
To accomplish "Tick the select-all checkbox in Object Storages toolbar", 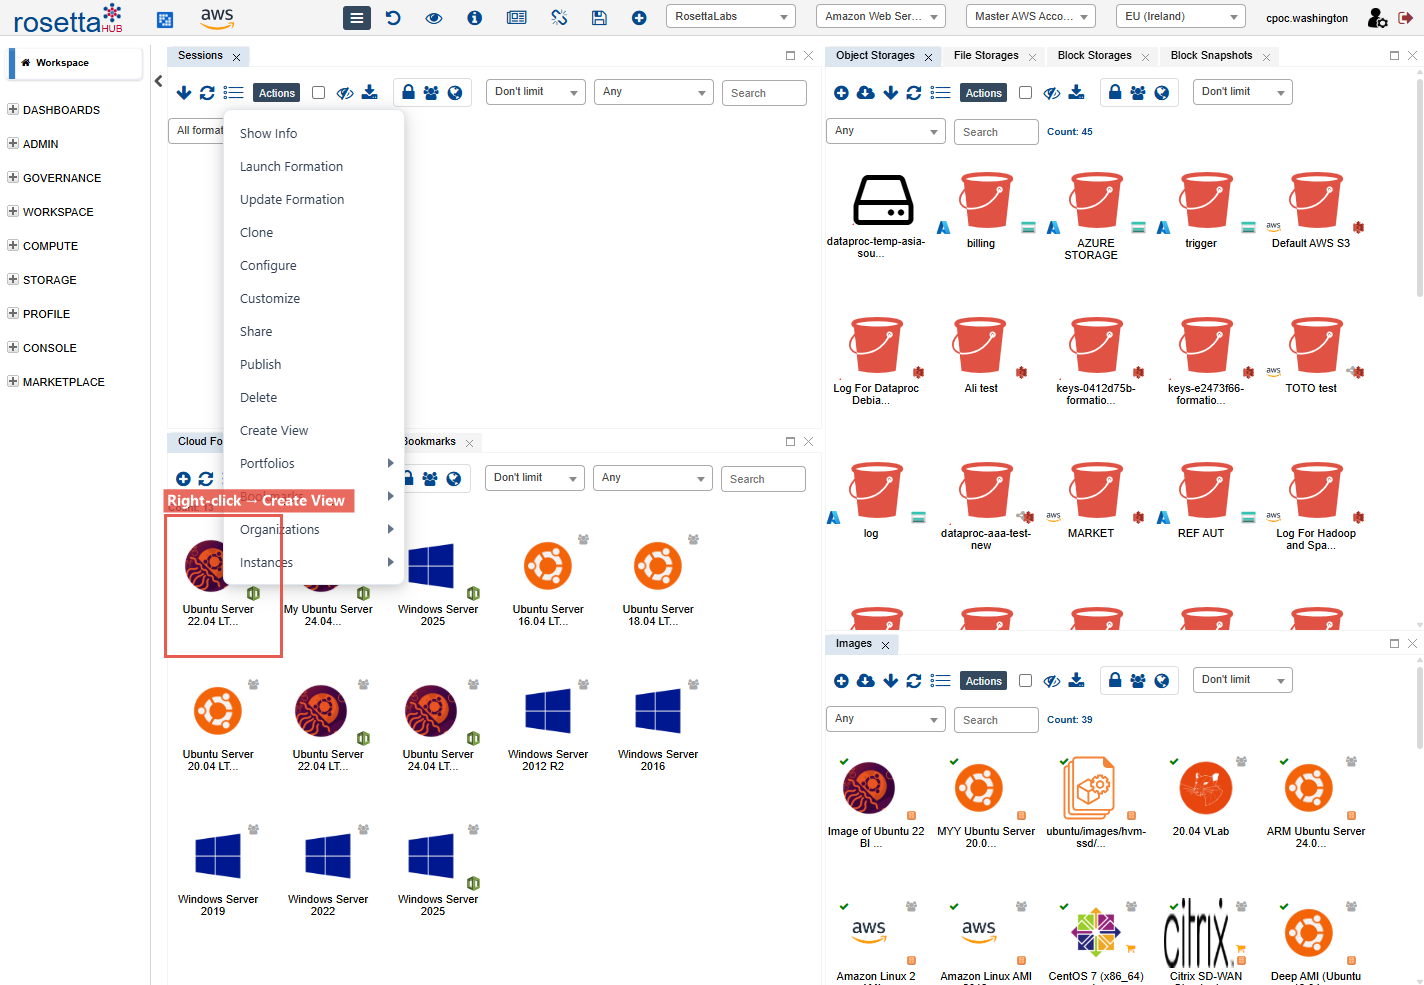I will (1025, 93).
